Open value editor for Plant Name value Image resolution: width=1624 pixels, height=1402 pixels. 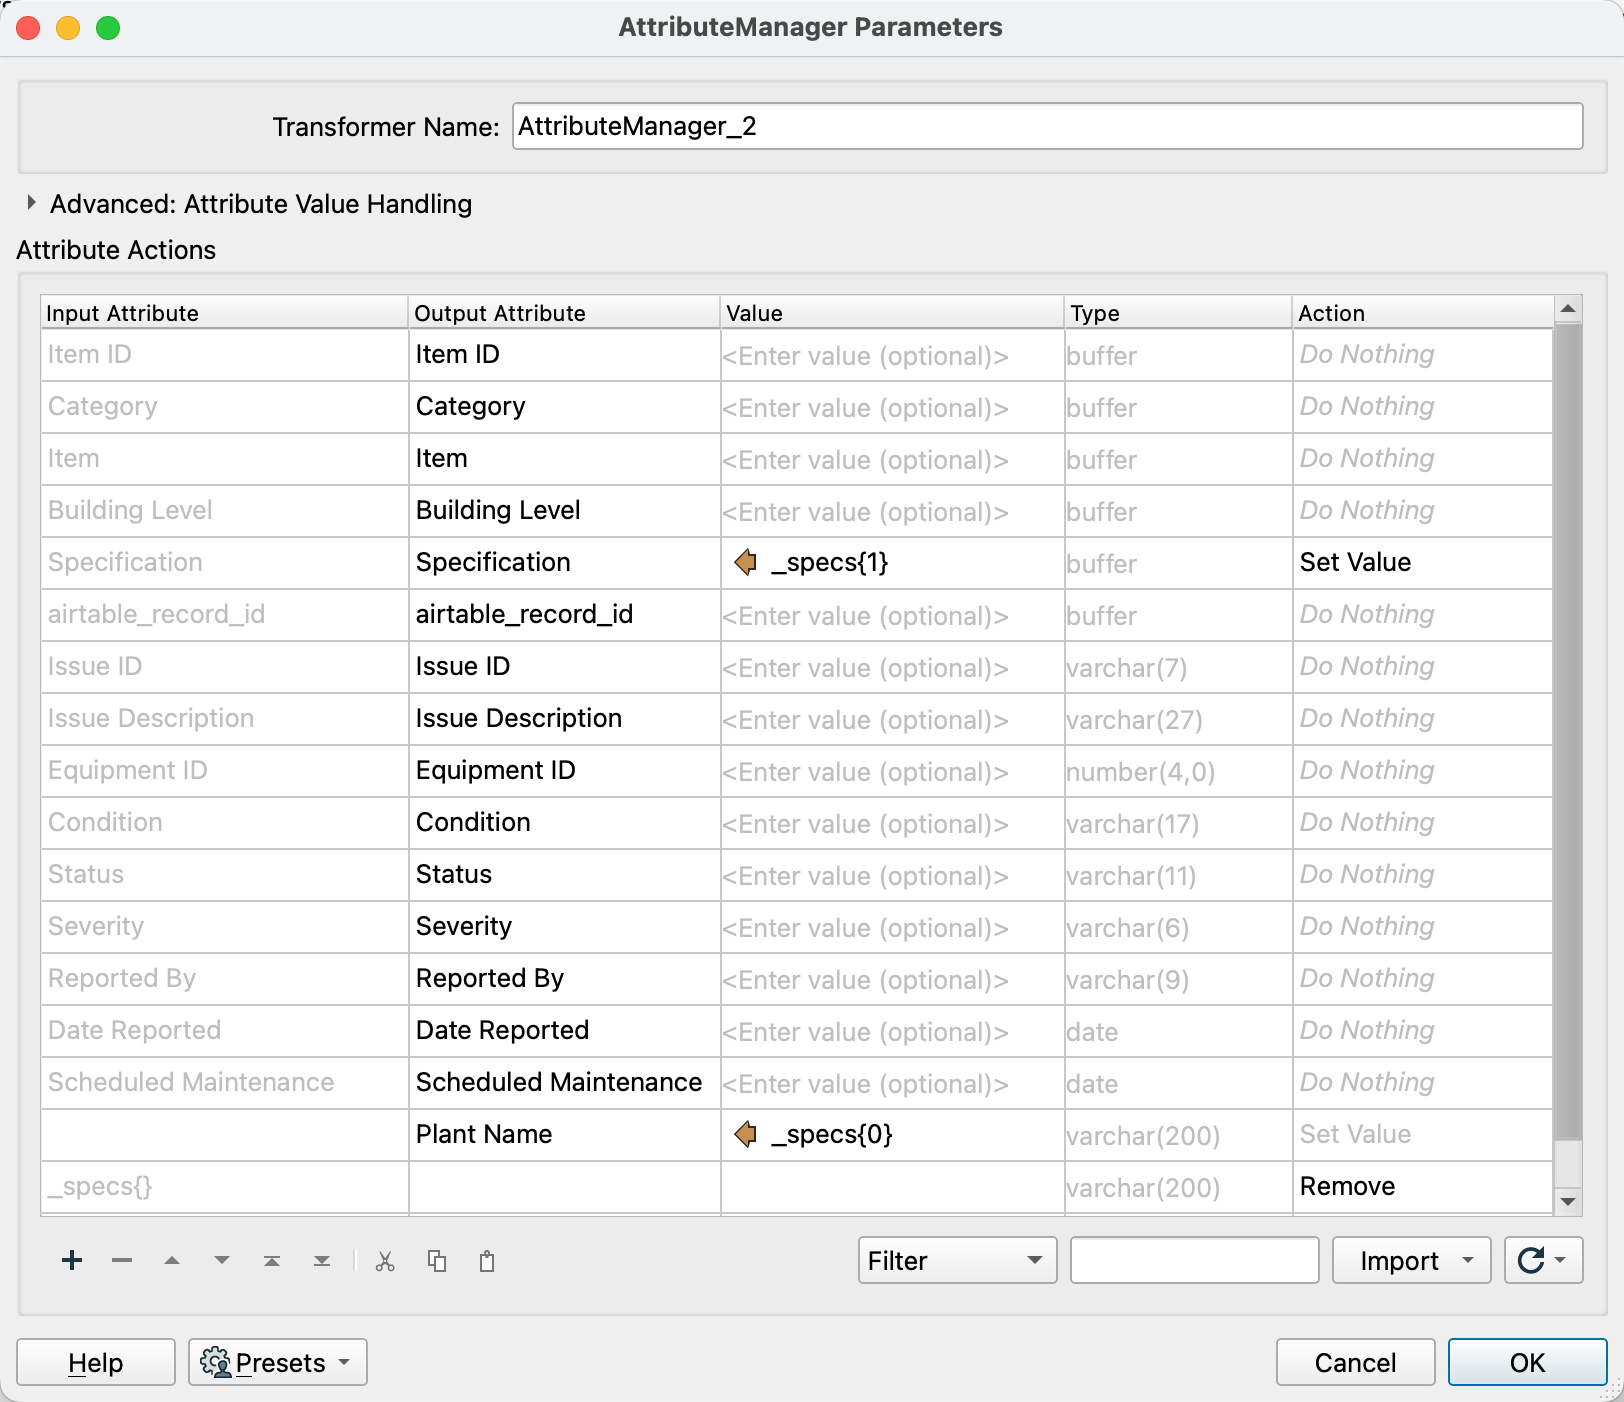click(x=746, y=1135)
